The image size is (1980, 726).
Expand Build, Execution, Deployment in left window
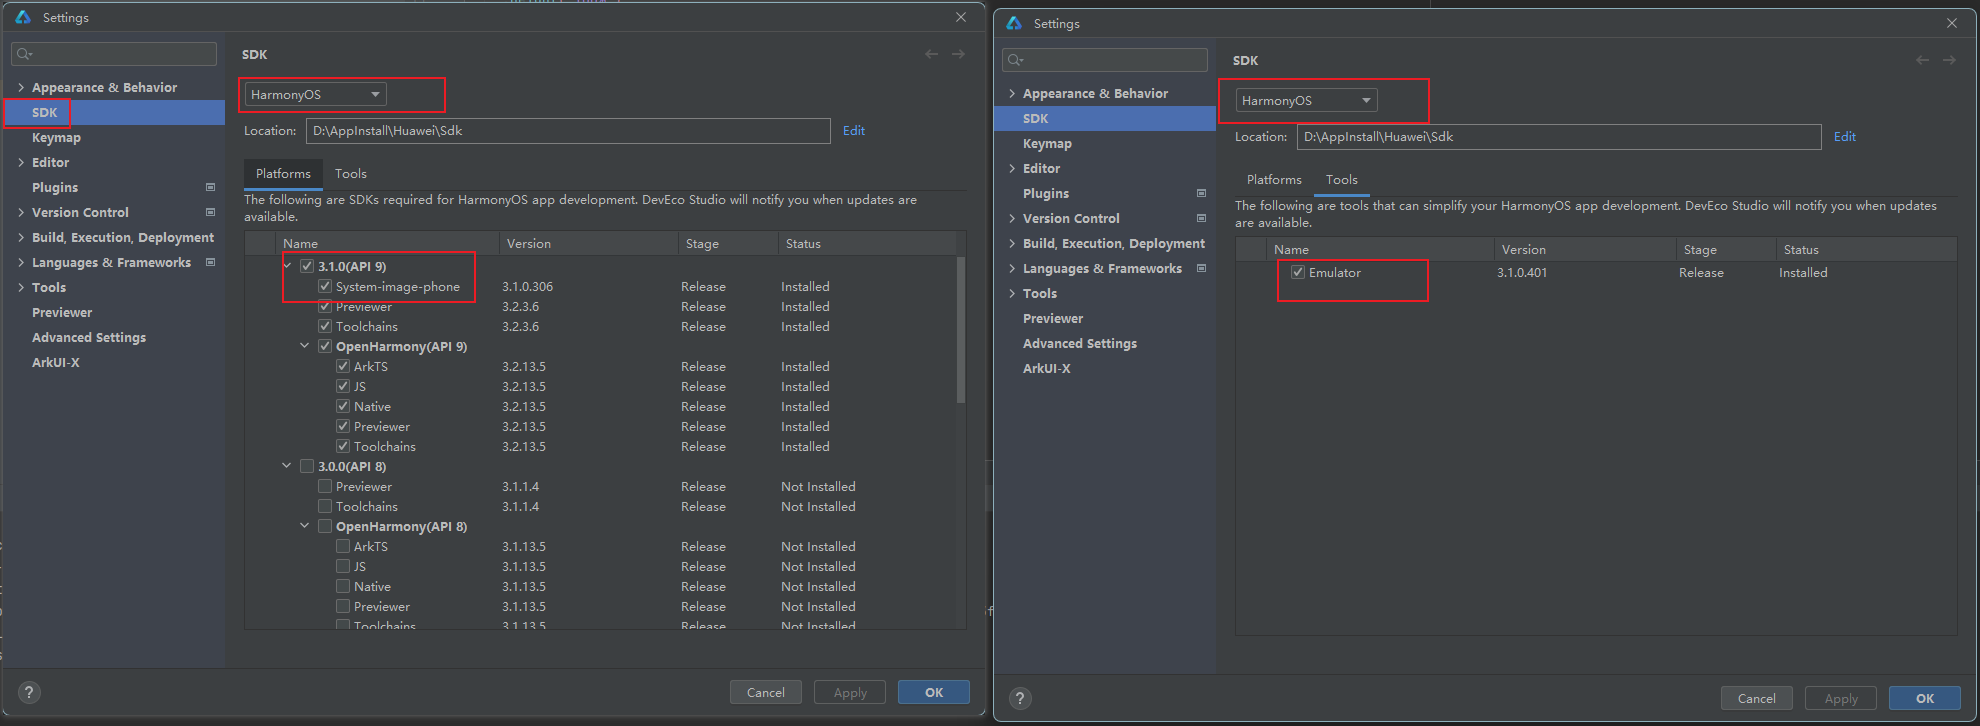pos(21,237)
